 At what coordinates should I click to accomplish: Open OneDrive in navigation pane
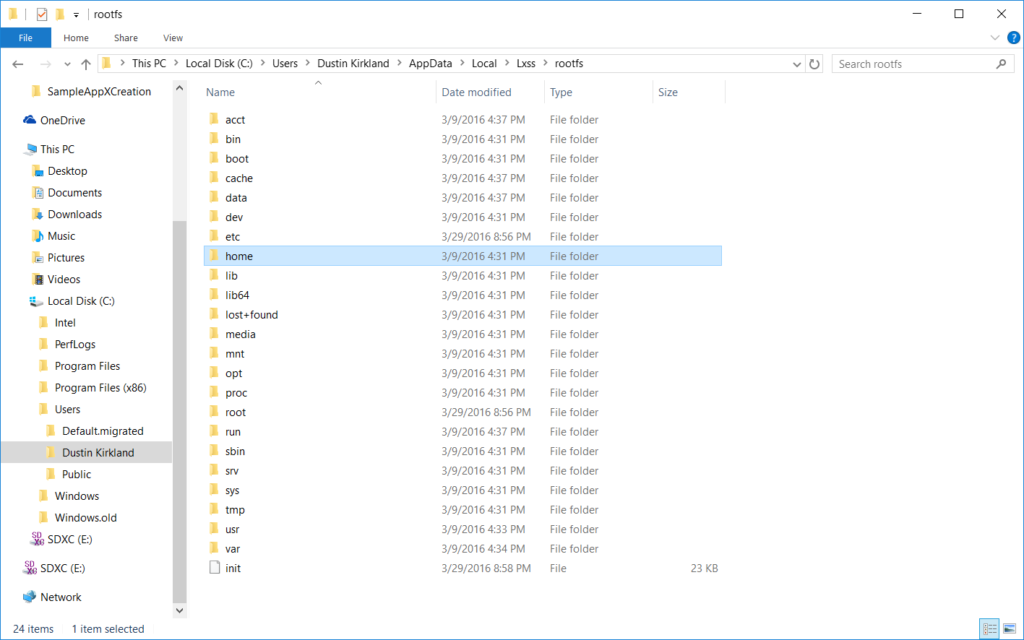click(62, 120)
